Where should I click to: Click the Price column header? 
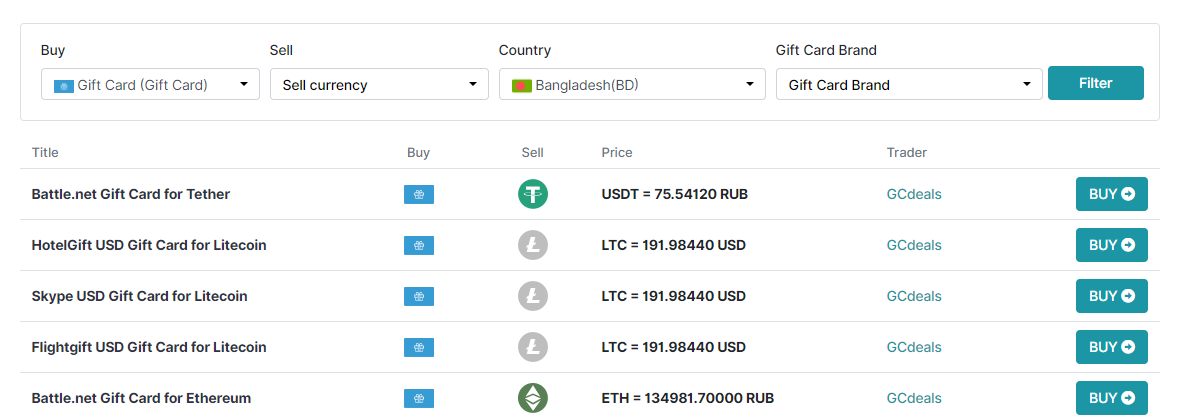[617, 153]
